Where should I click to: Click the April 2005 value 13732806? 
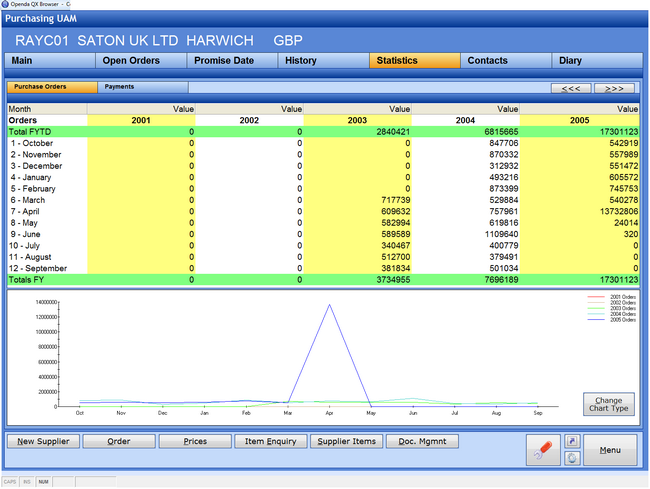(619, 211)
